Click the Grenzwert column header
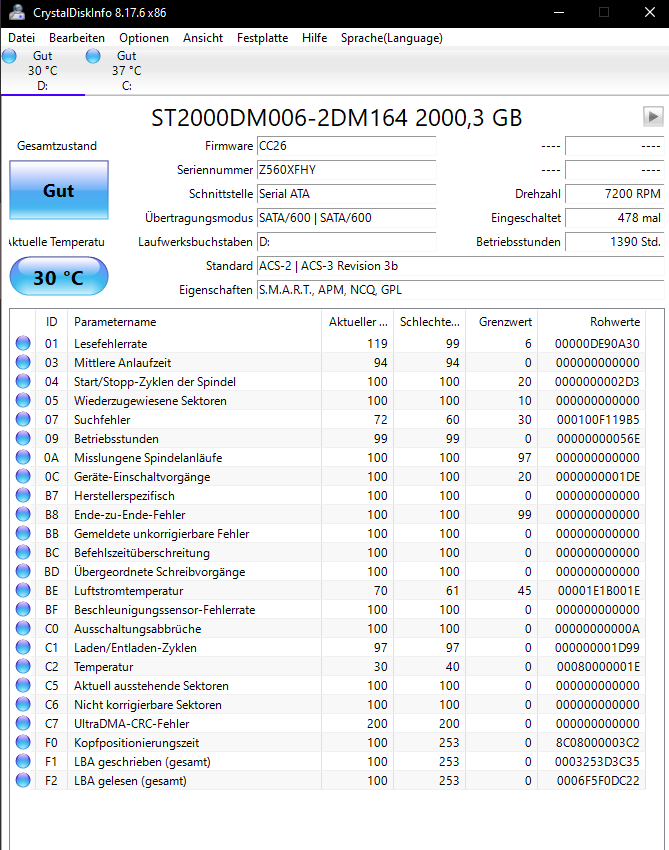The width and height of the screenshot is (669, 850). tap(501, 321)
